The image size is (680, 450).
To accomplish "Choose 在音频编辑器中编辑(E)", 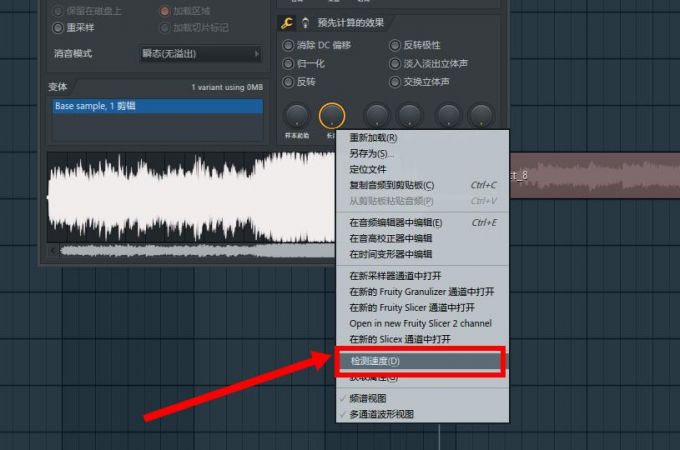I will pos(422,223).
